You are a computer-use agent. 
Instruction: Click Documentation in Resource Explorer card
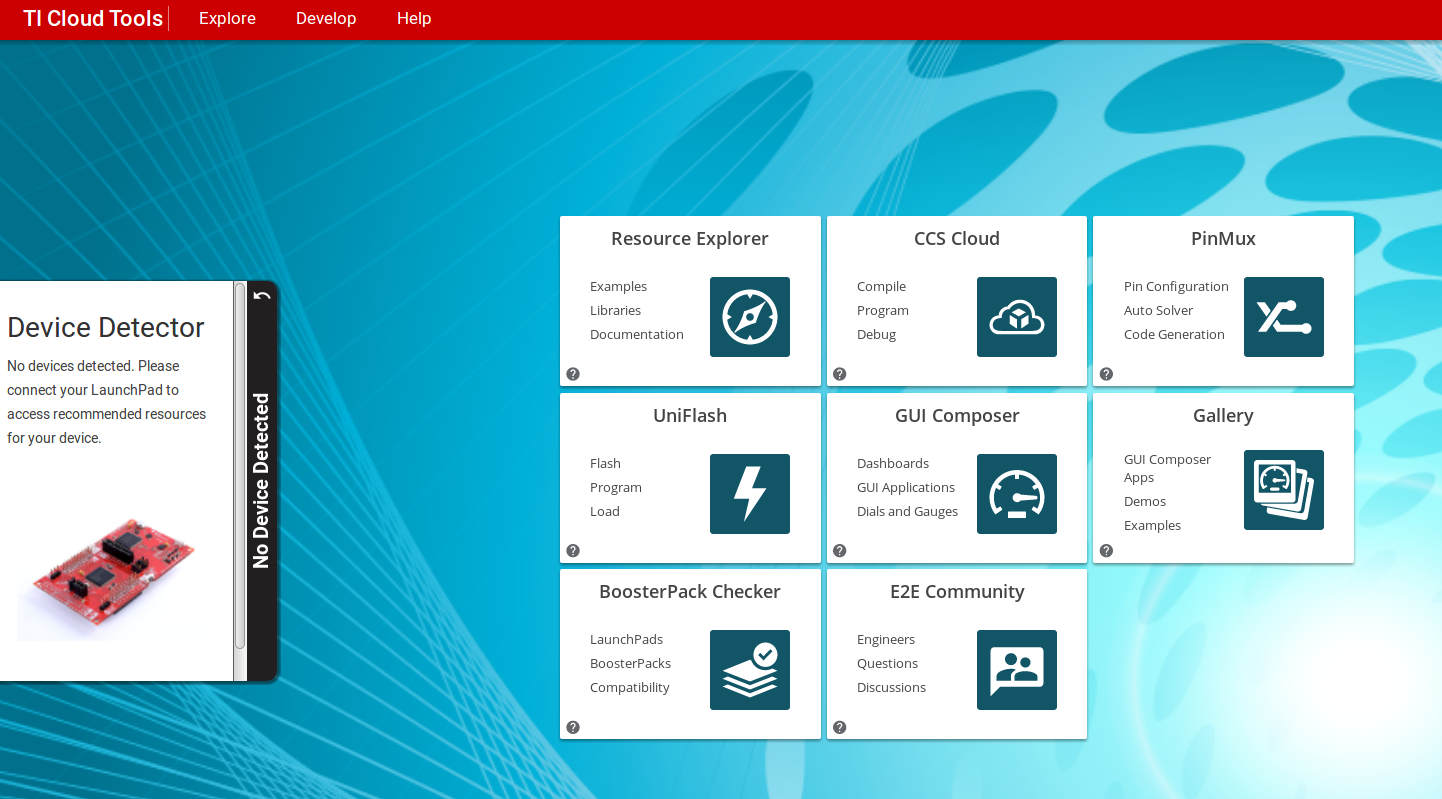pyautogui.click(x=637, y=335)
